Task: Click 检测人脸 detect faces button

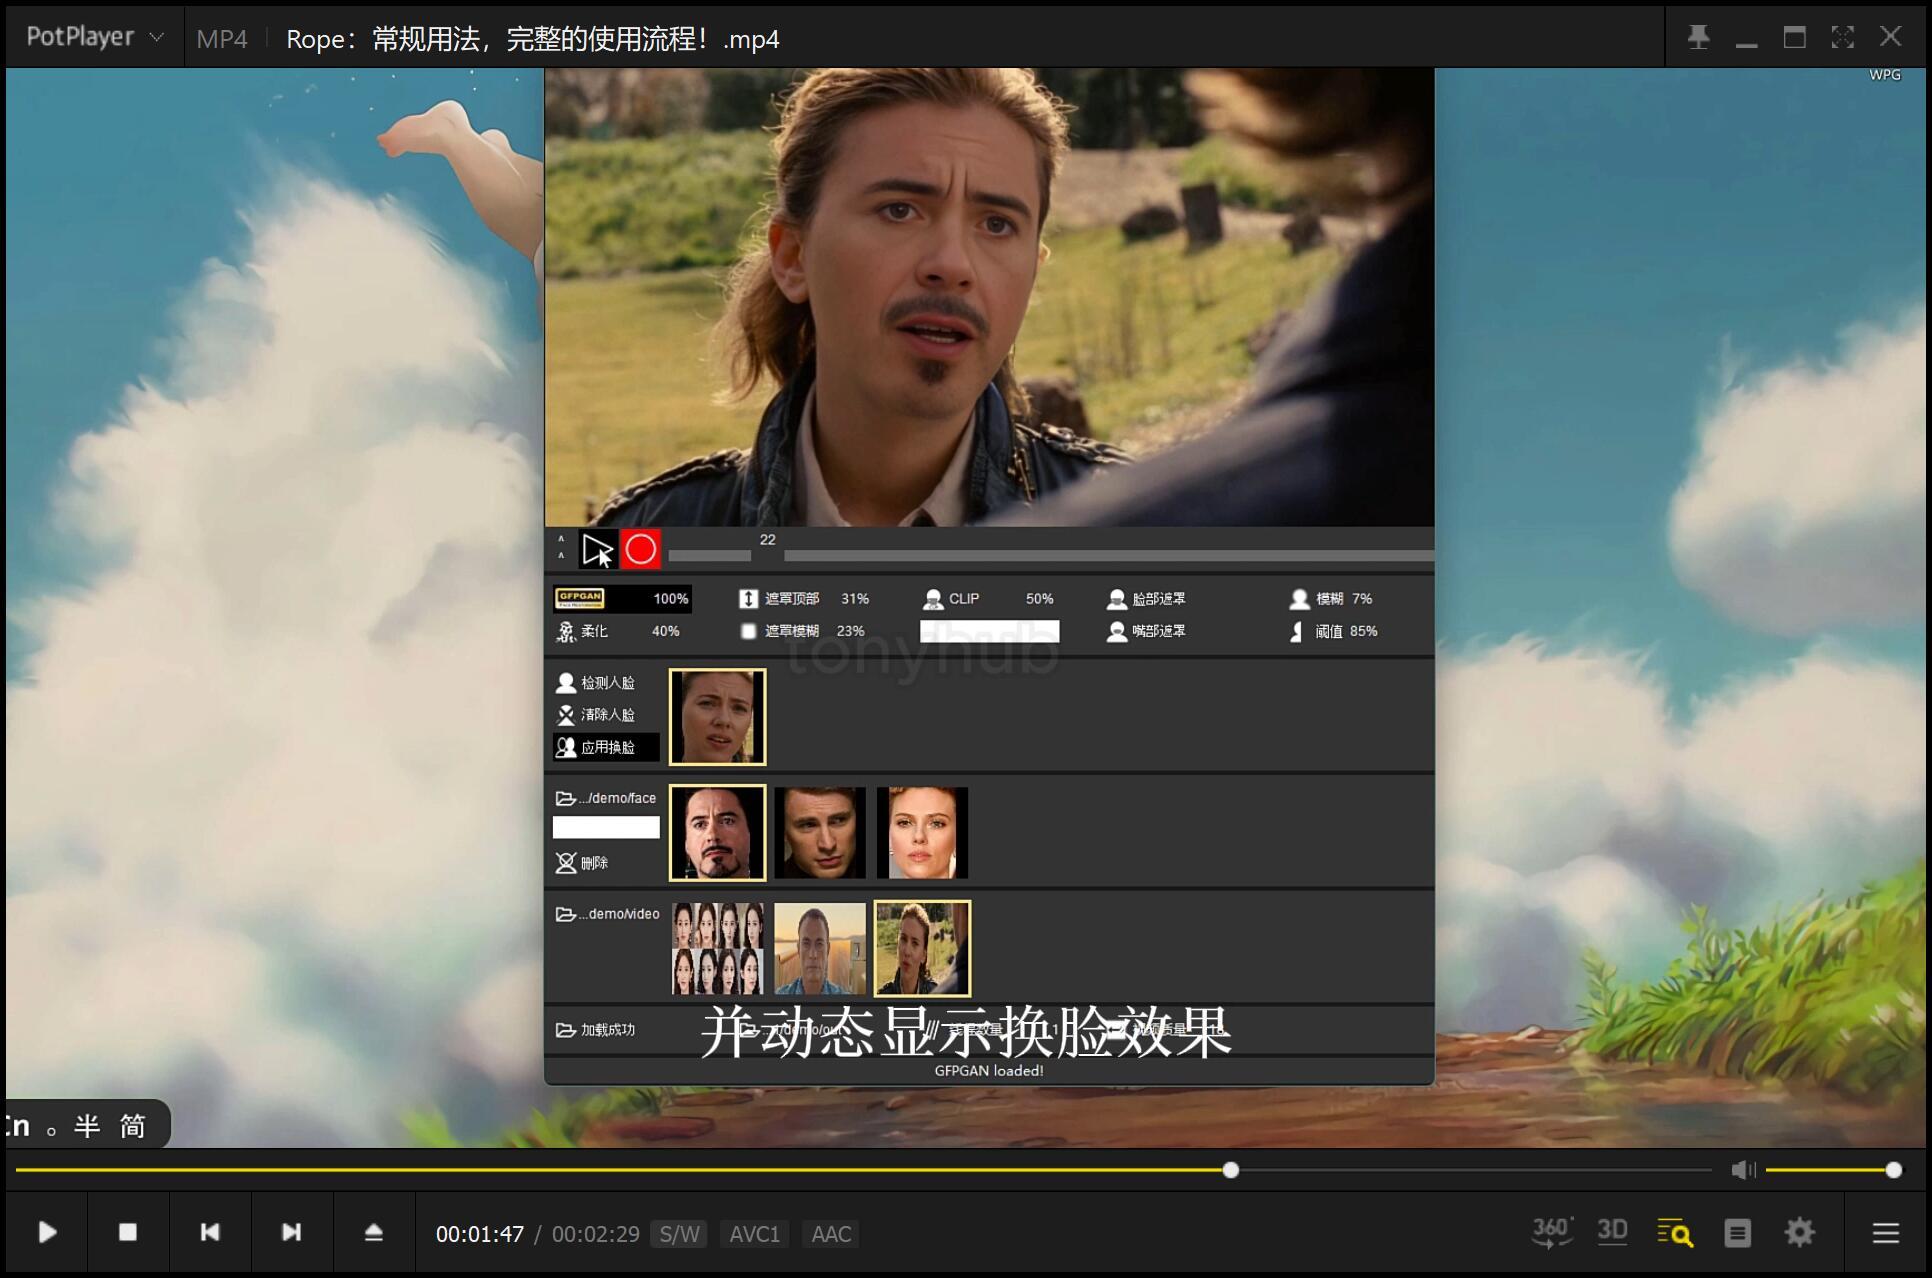Action: coord(596,682)
